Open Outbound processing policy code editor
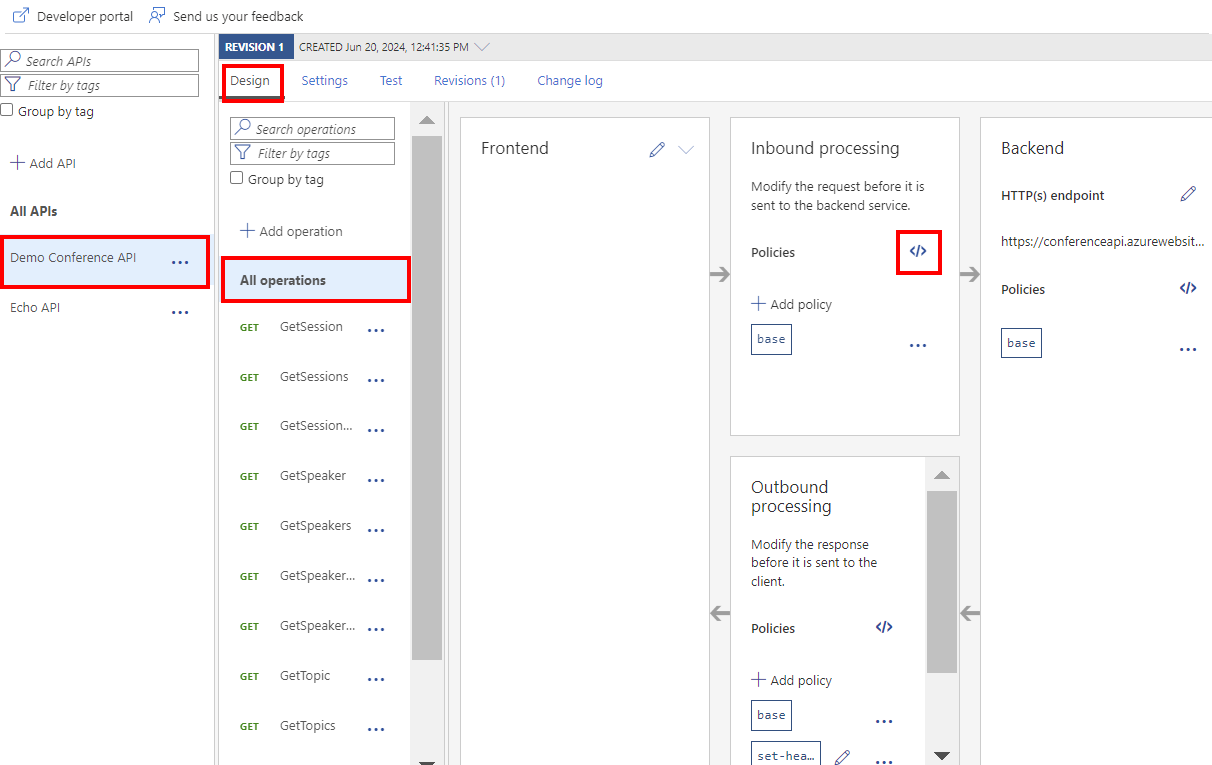1212x765 pixels. coord(884,628)
